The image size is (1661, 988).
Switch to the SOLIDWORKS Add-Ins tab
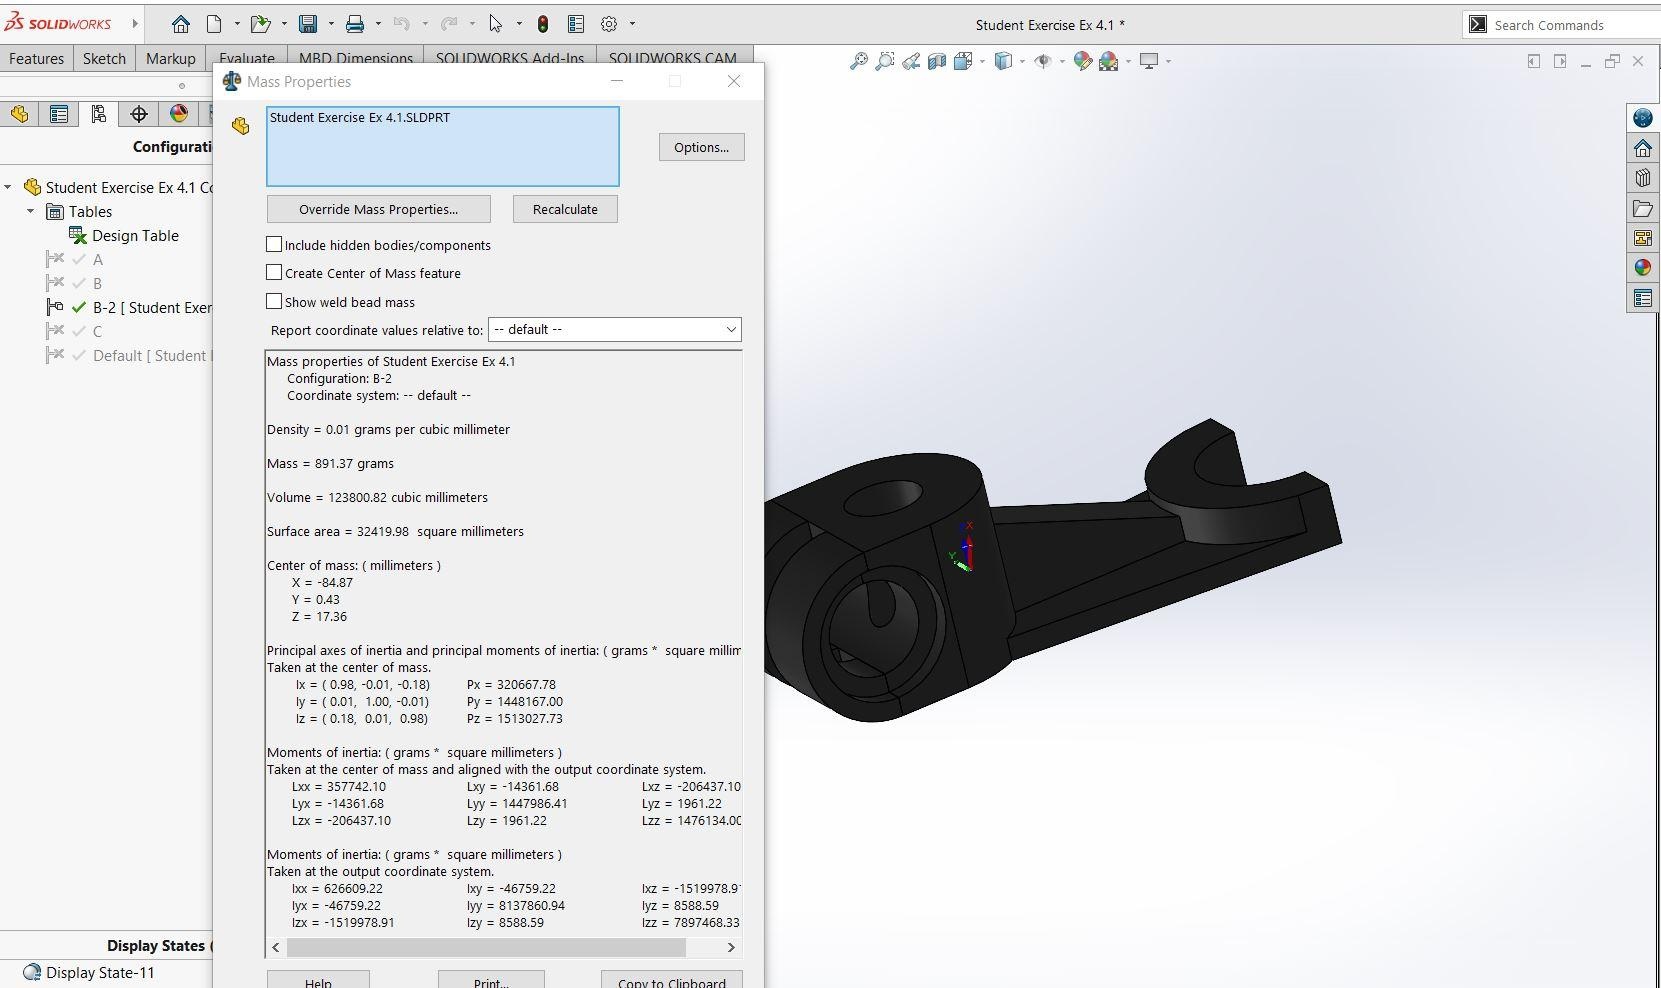point(510,58)
